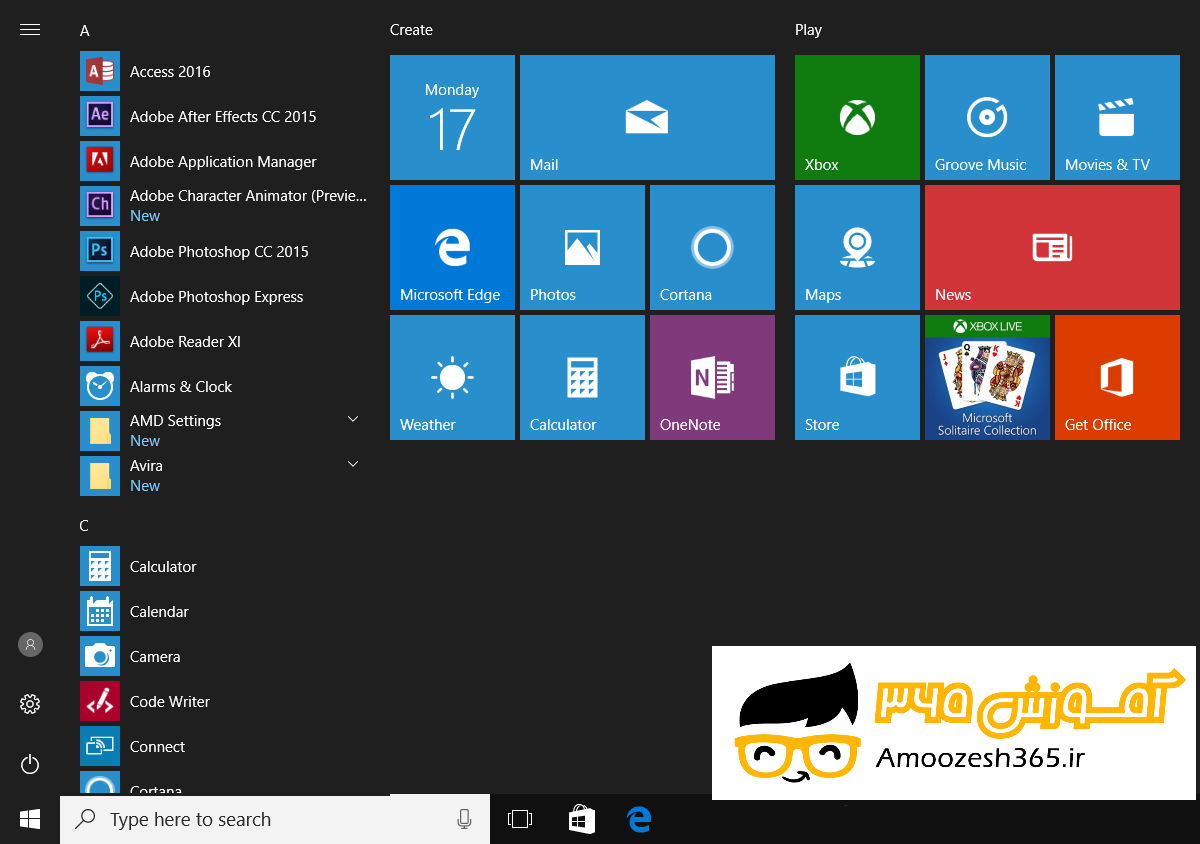Expand the AMD Settings folder chevron
Image resolution: width=1200 pixels, height=844 pixels.
click(x=353, y=419)
